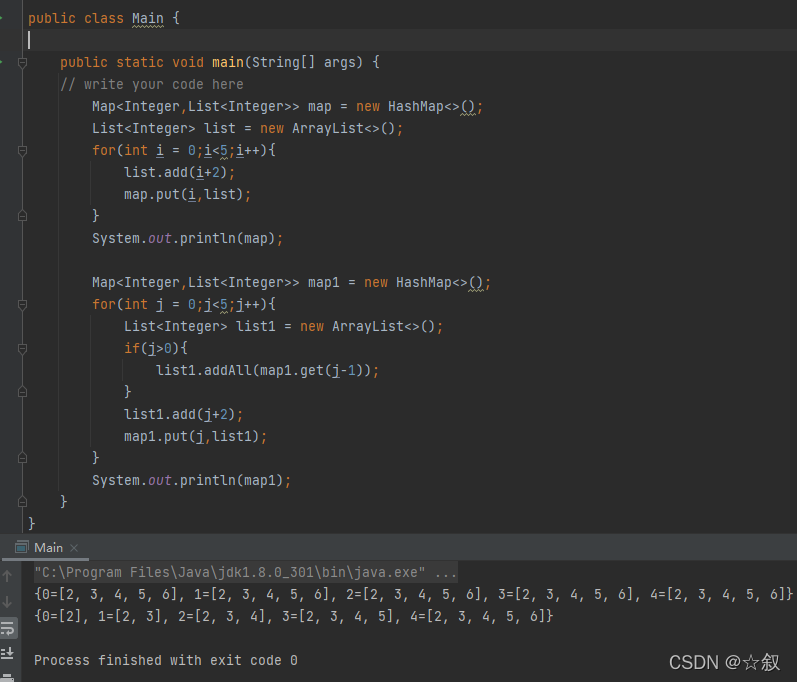This screenshot has width=797, height=682.
Task: Place cursor on the empty line under class Main
Action: [x=412, y=40]
